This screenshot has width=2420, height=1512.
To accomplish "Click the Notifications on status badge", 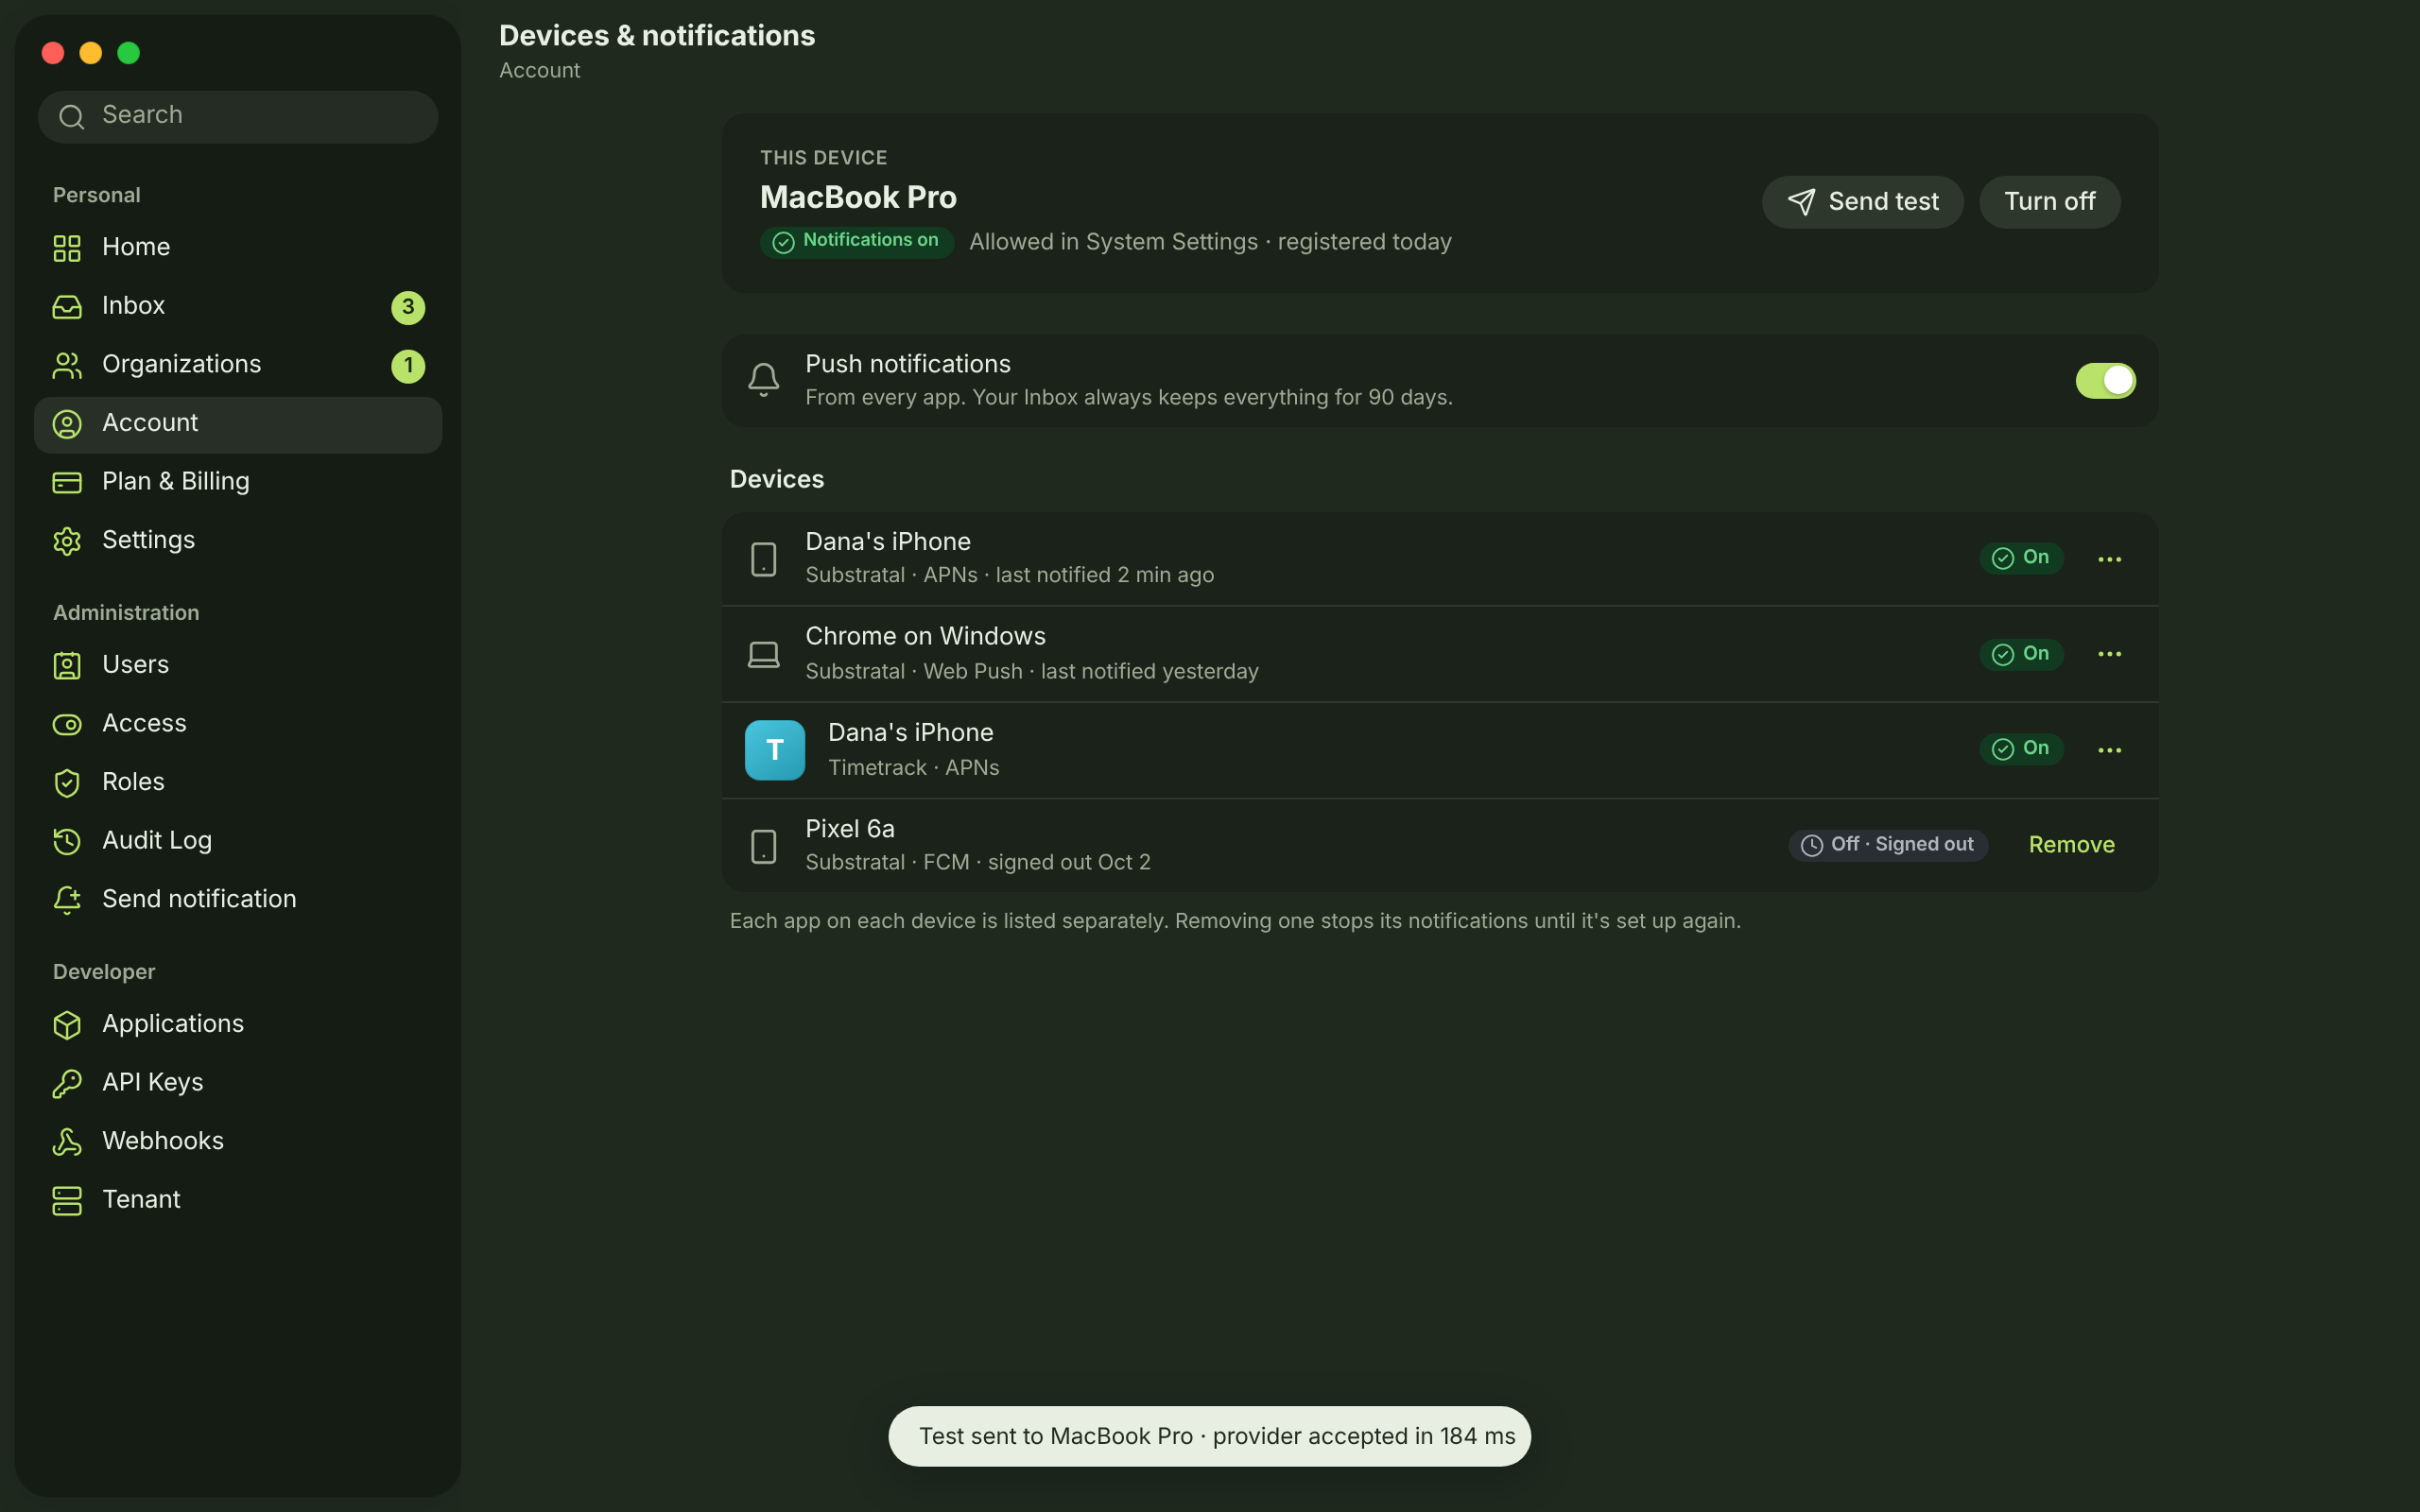I will pyautogui.click(x=857, y=241).
